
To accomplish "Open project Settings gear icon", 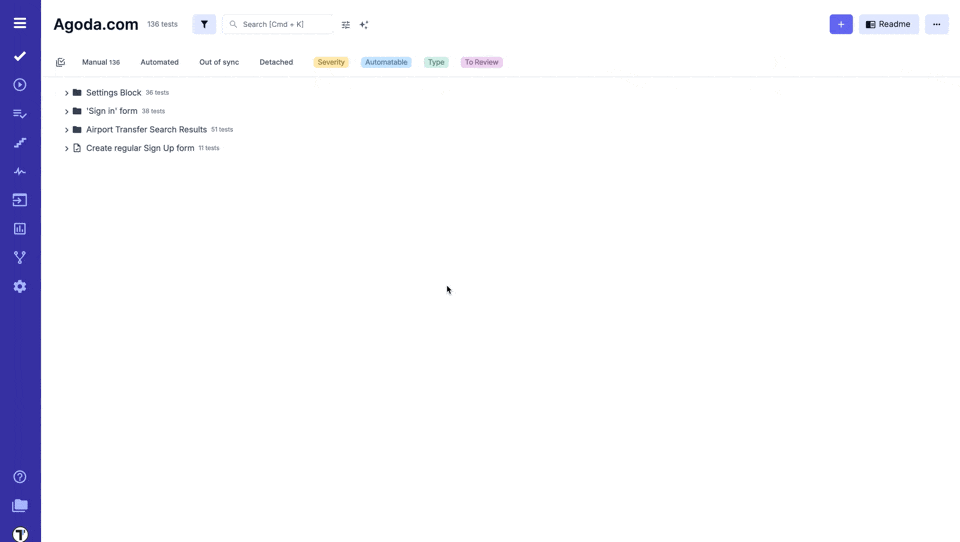I will [x=20, y=287].
